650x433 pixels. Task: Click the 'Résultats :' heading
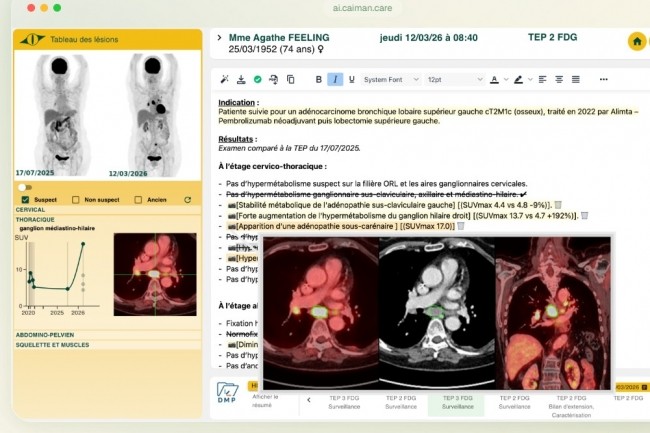coord(238,139)
